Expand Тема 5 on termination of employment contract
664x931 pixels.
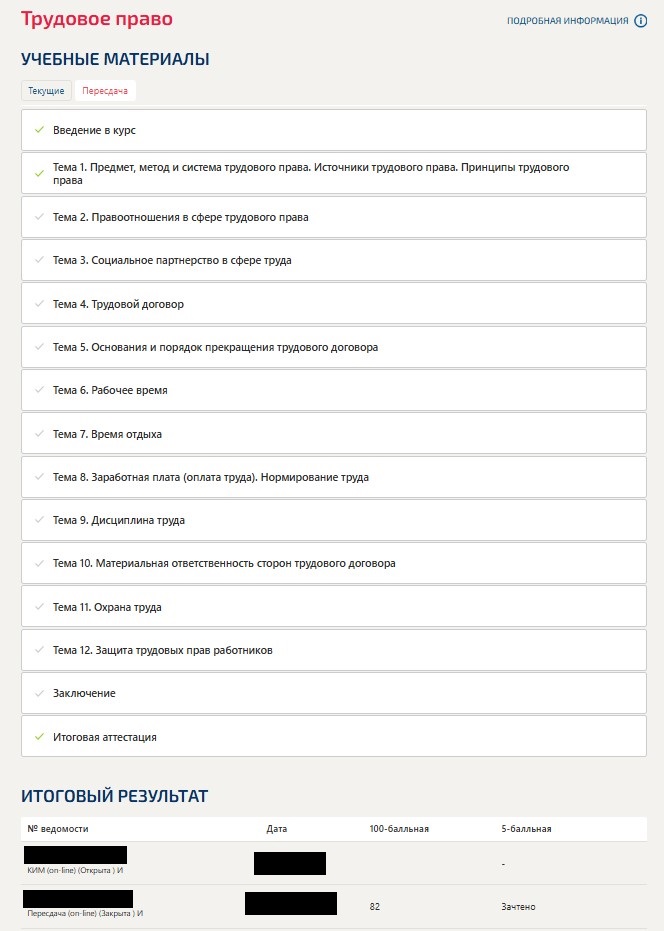215,347
